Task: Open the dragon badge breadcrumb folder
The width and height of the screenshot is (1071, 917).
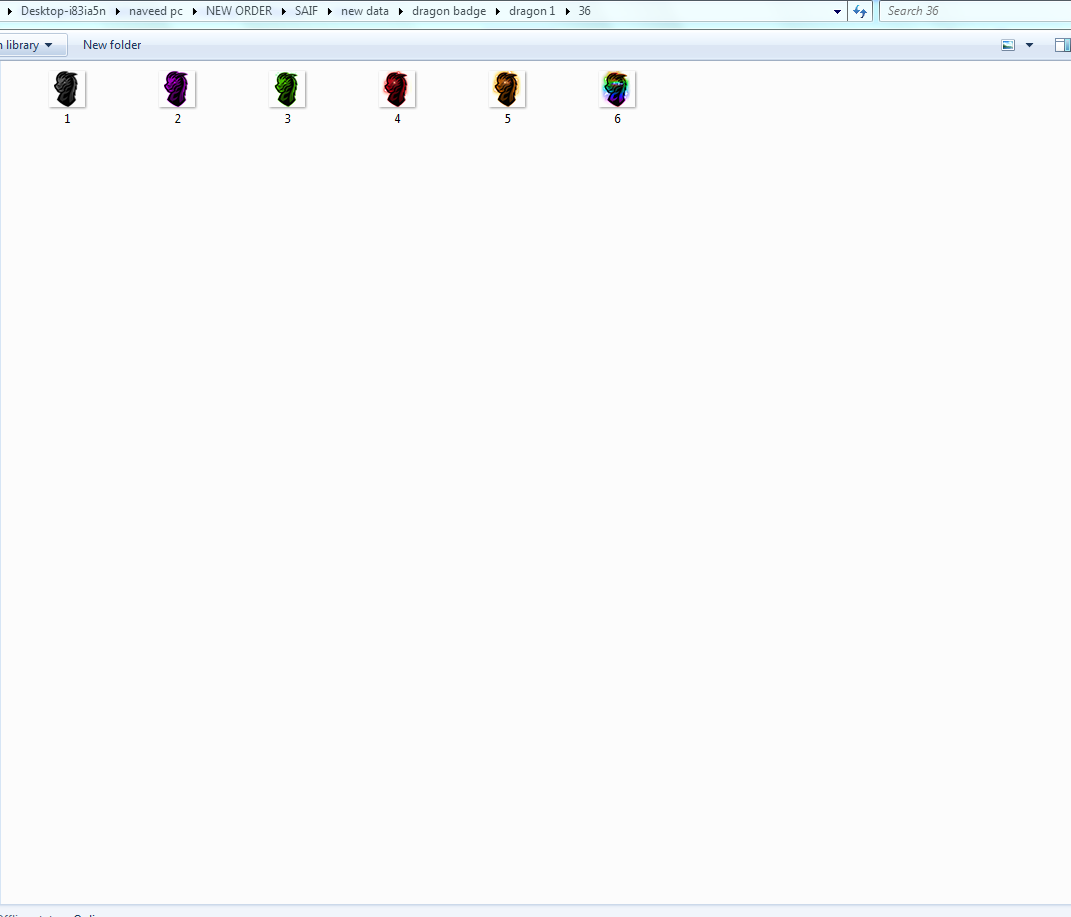Action: coord(449,11)
